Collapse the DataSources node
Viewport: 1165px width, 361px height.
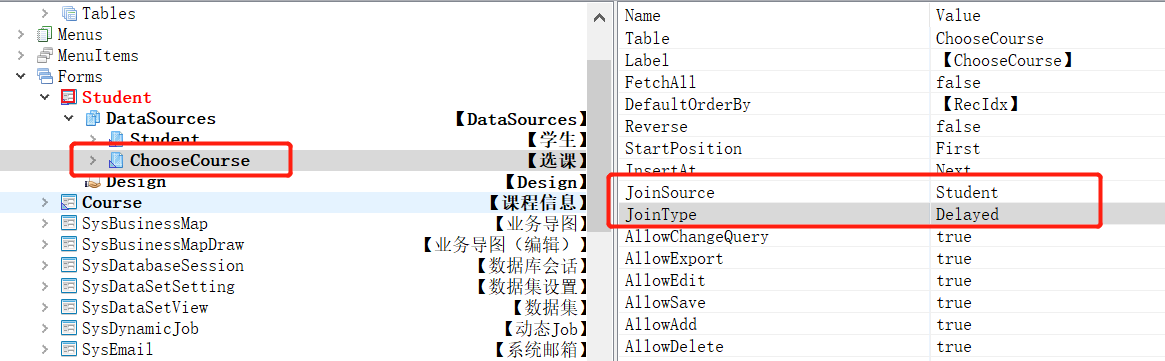tap(69, 119)
